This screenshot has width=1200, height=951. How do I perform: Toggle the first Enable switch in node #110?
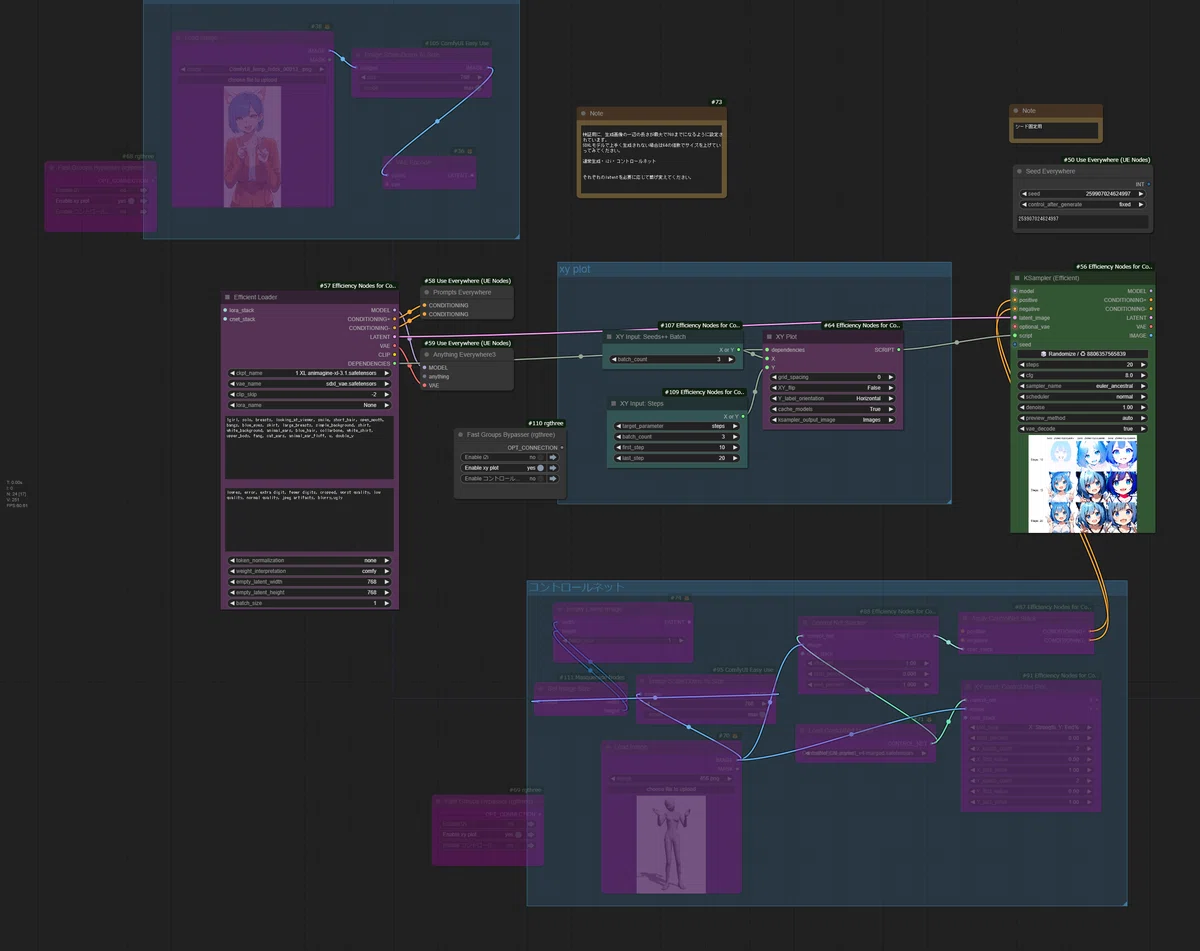point(540,457)
